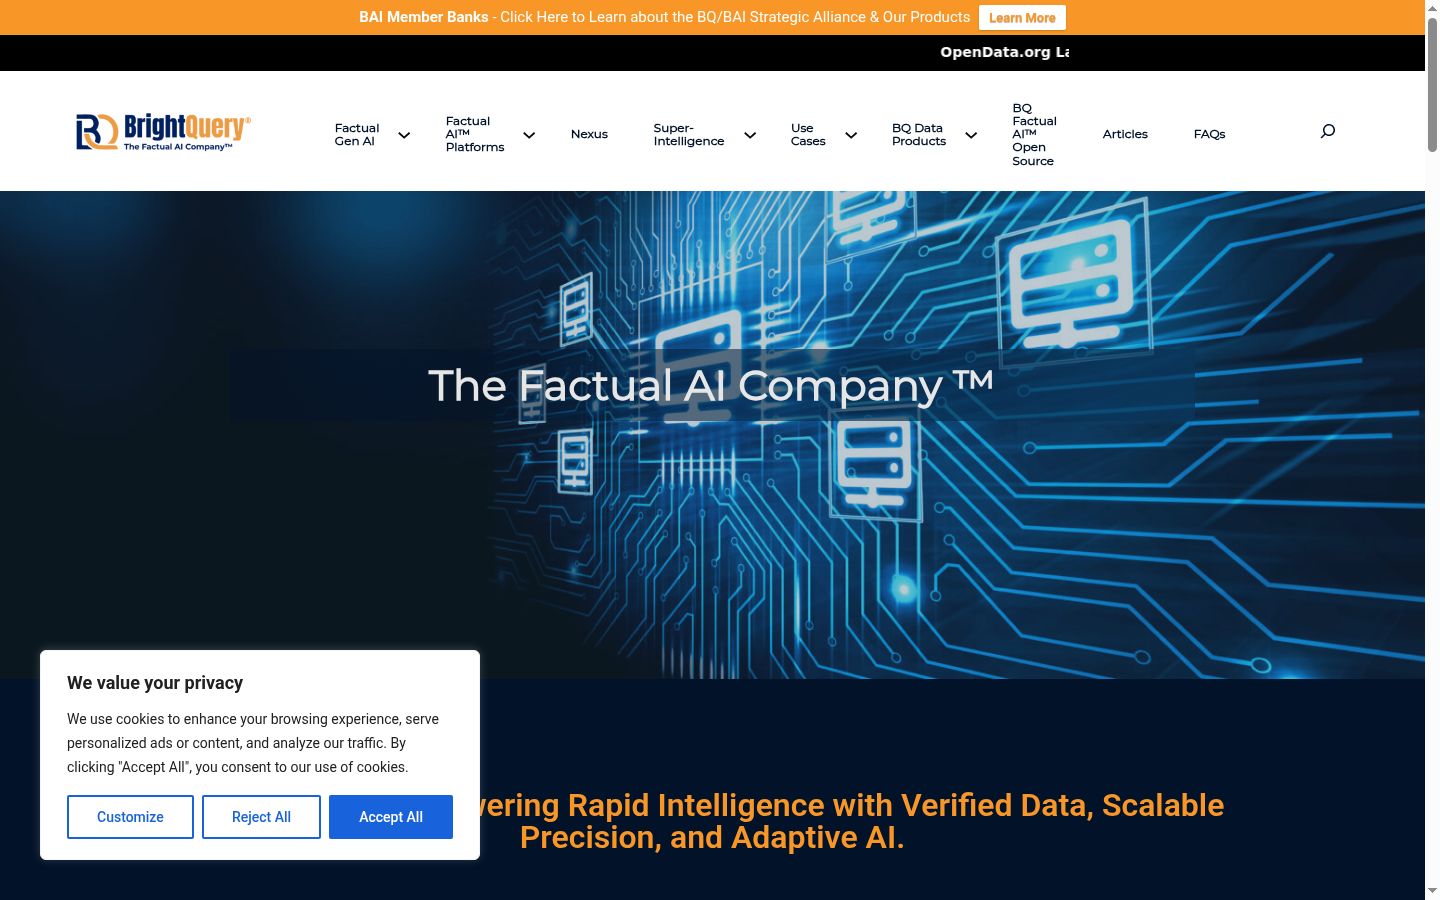Expand the Use Cases submenu chevron
This screenshot has width=1440, height=900.
click(x=851, y=135)
